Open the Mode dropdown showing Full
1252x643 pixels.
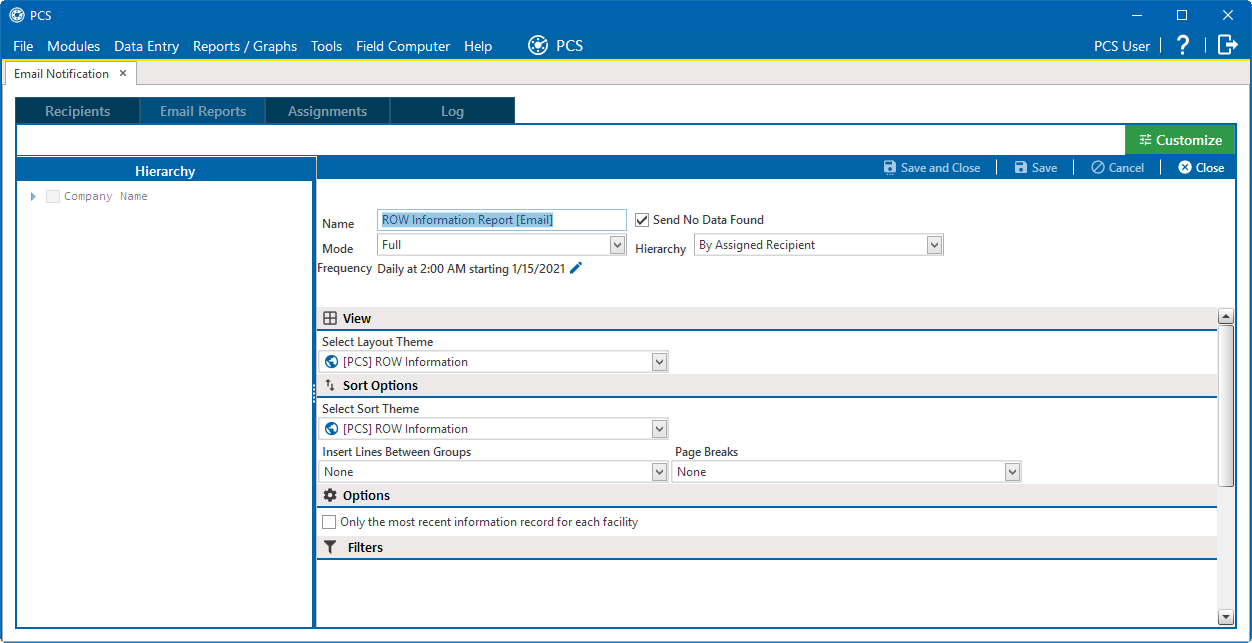coord(618,245)
